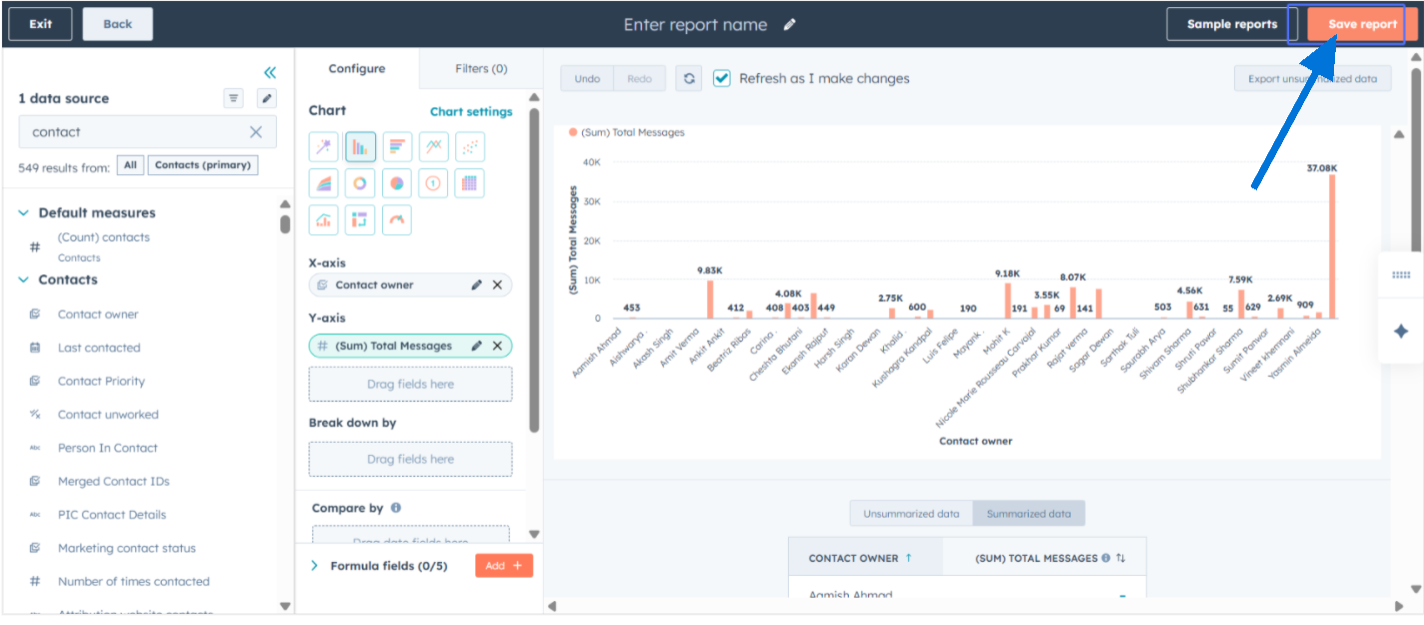Select the Person In Contact field
The height and width of the screenshot is (625, 1424).
[108, 448]
